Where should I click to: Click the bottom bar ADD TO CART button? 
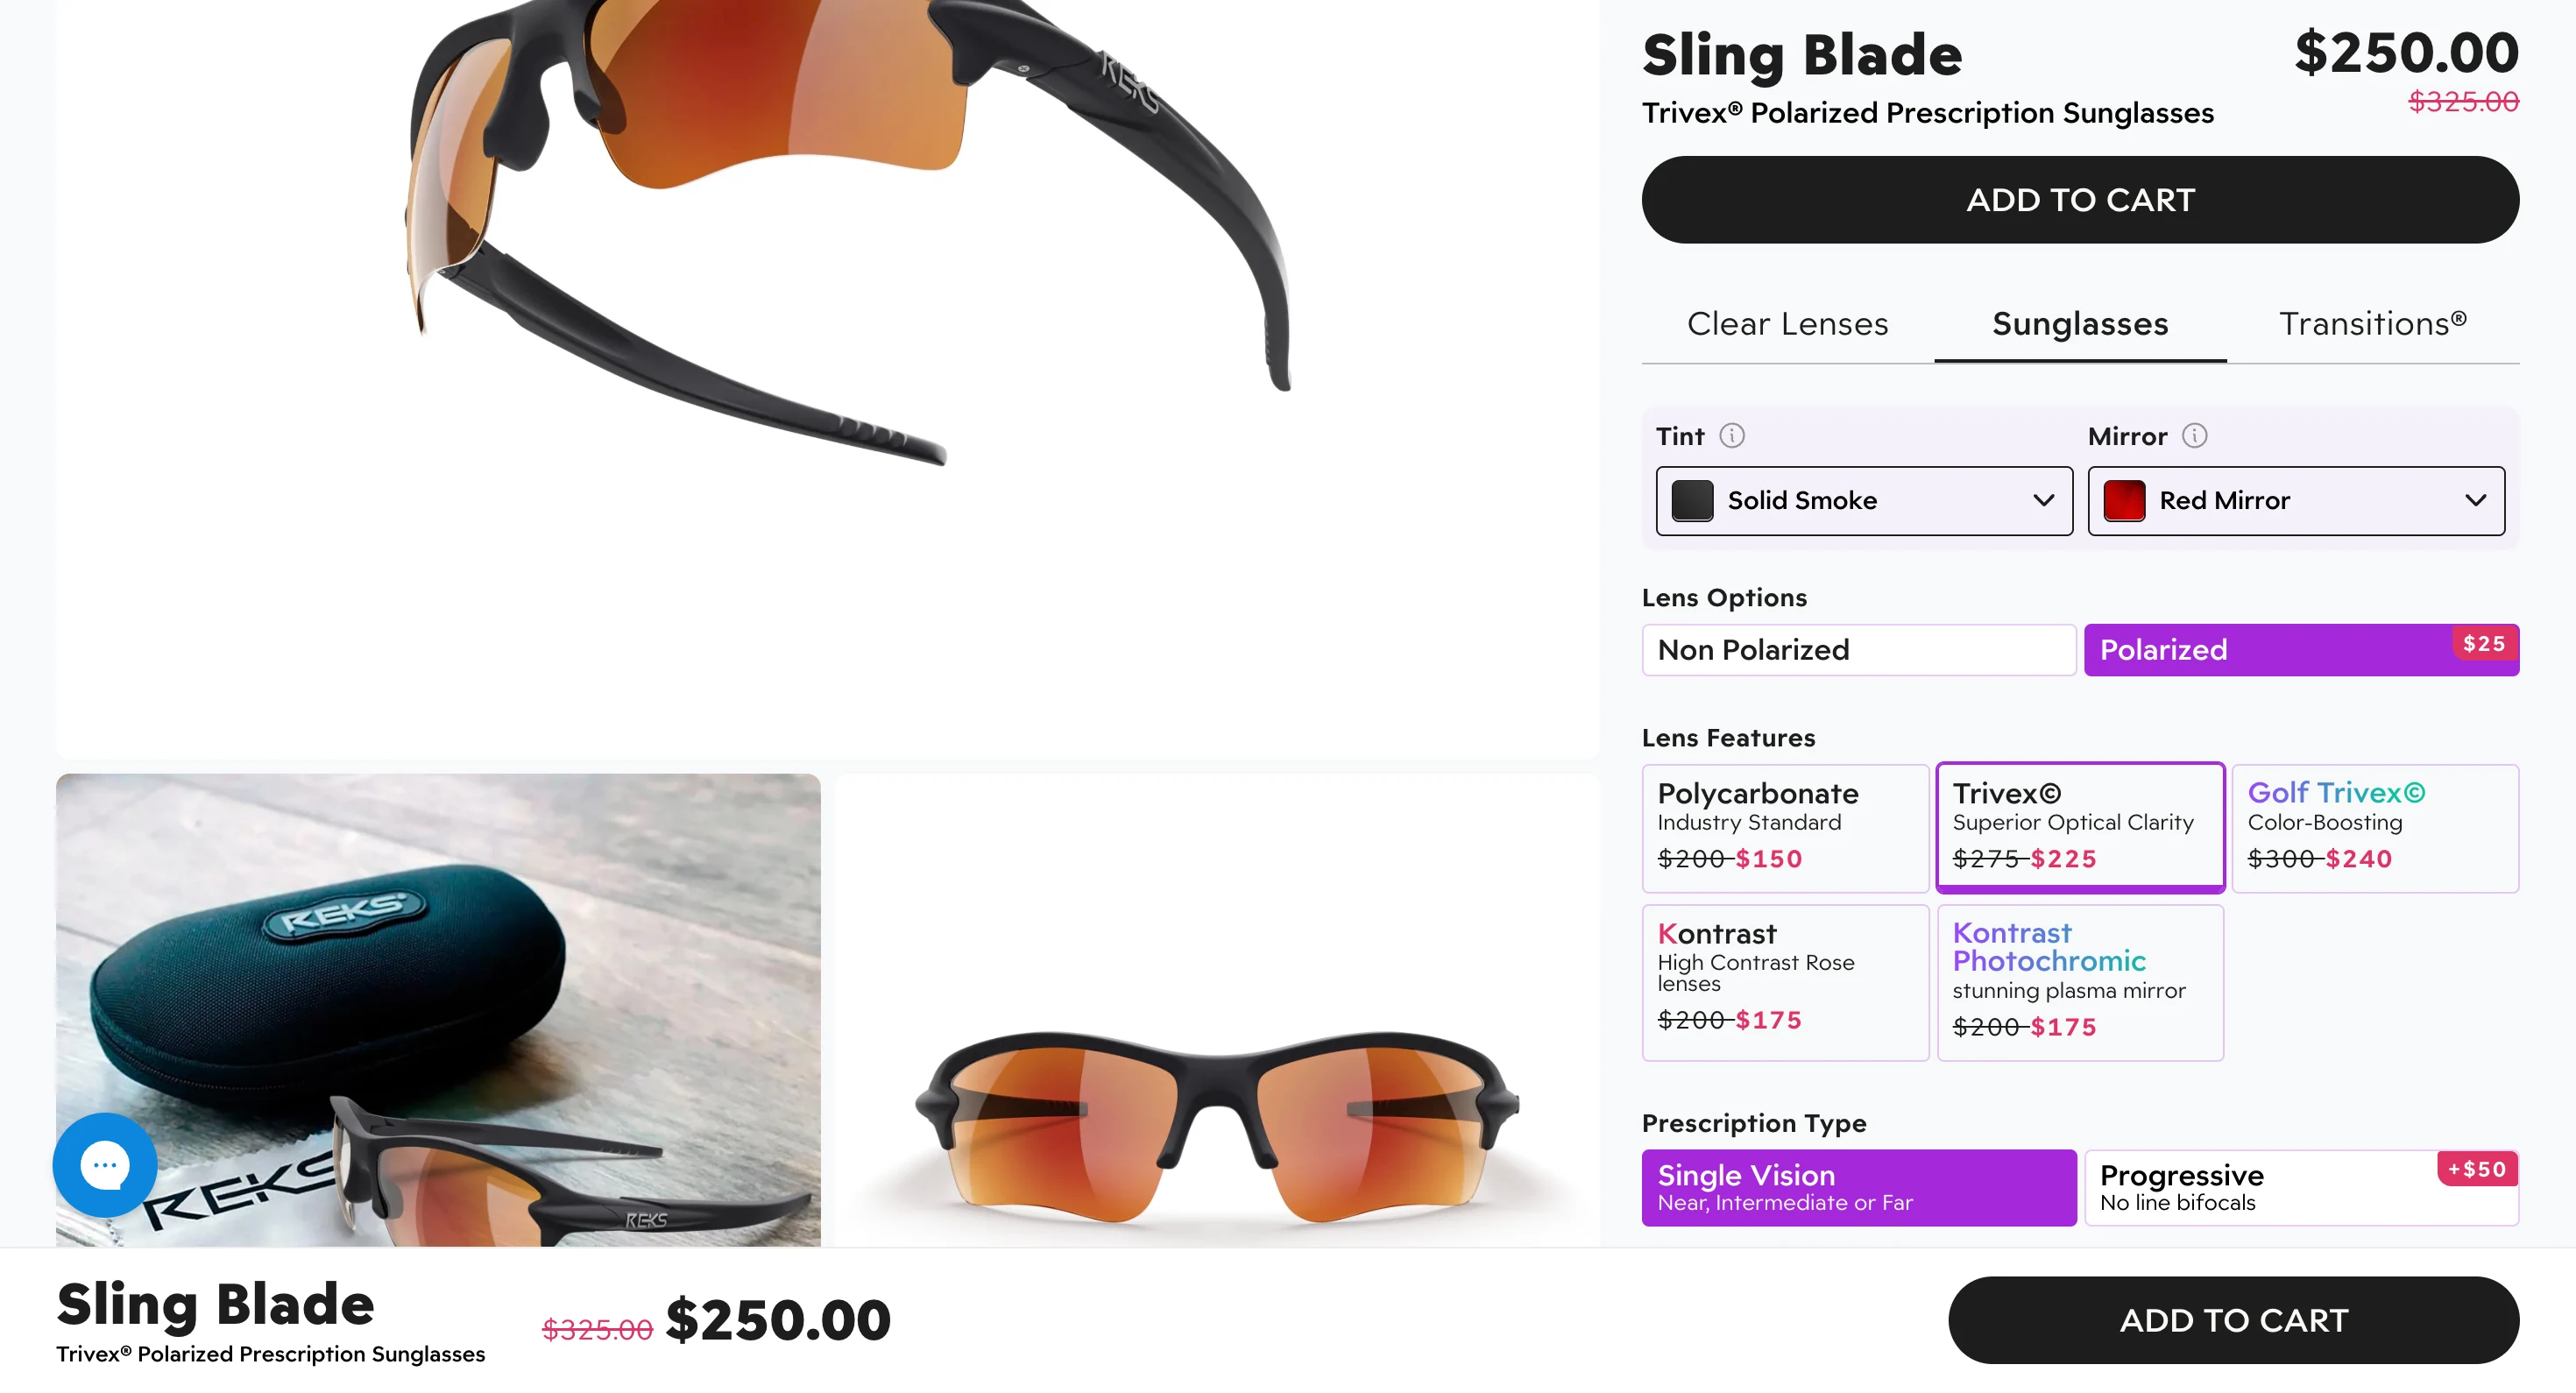click(x=2233, y=1320)
